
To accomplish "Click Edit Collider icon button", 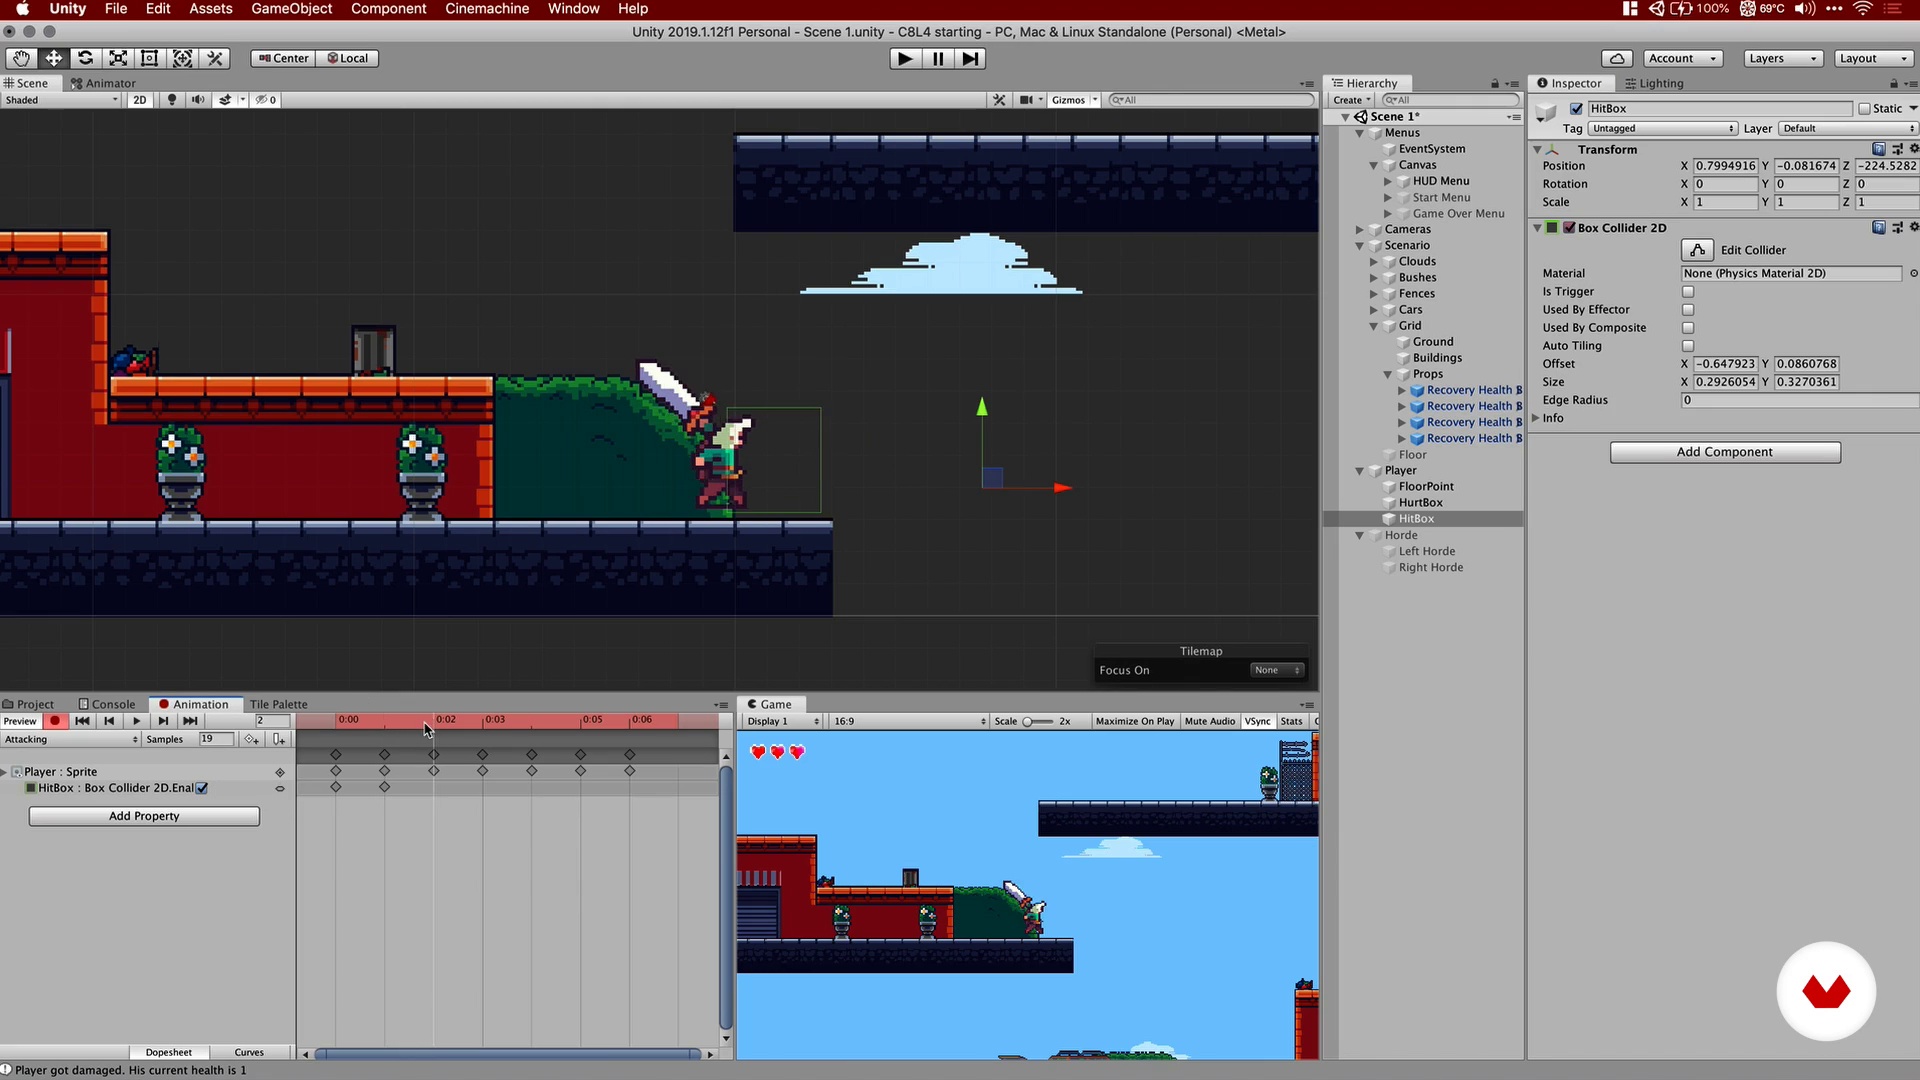I will (1698, 250).
